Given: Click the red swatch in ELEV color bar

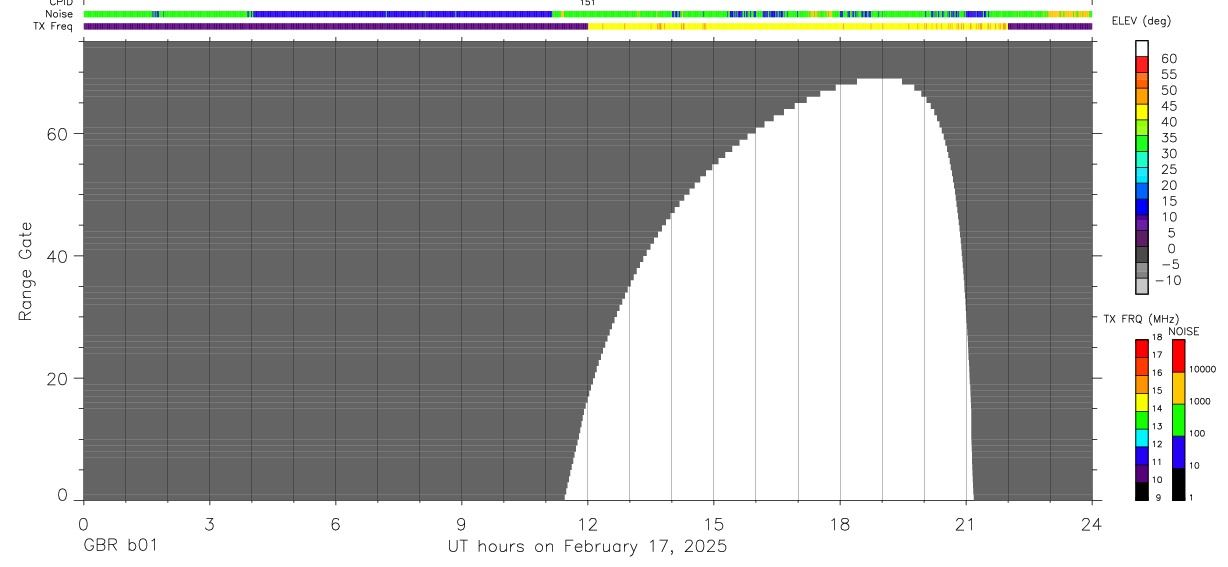Looking at the screenshot, I should click(x=1142, y=64).
